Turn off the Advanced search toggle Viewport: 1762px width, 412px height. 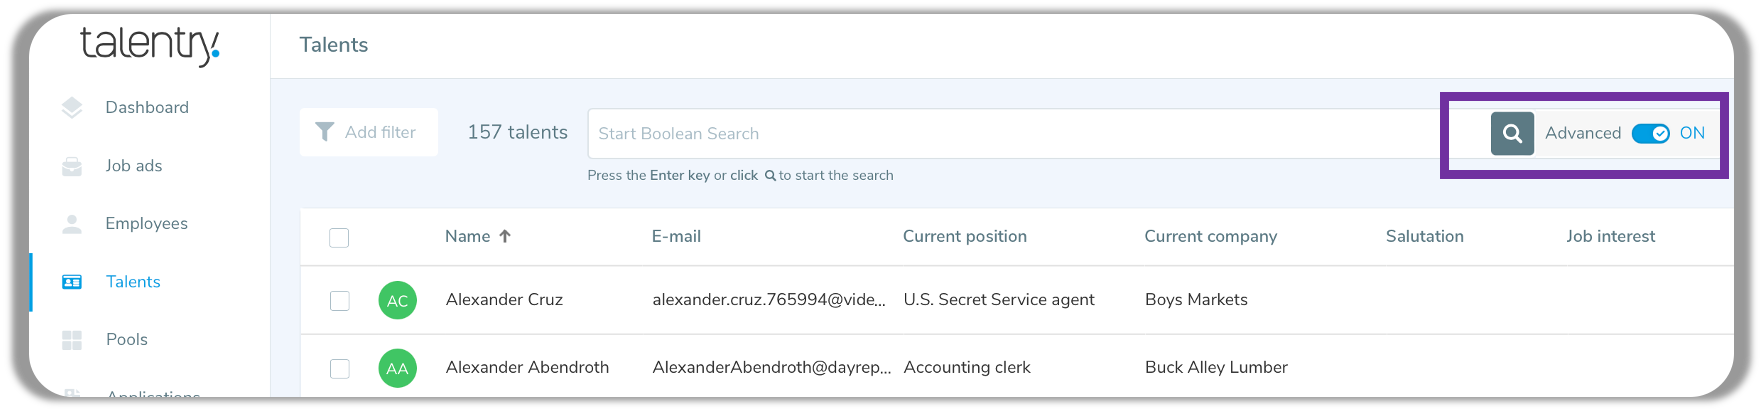[1650, 134]
